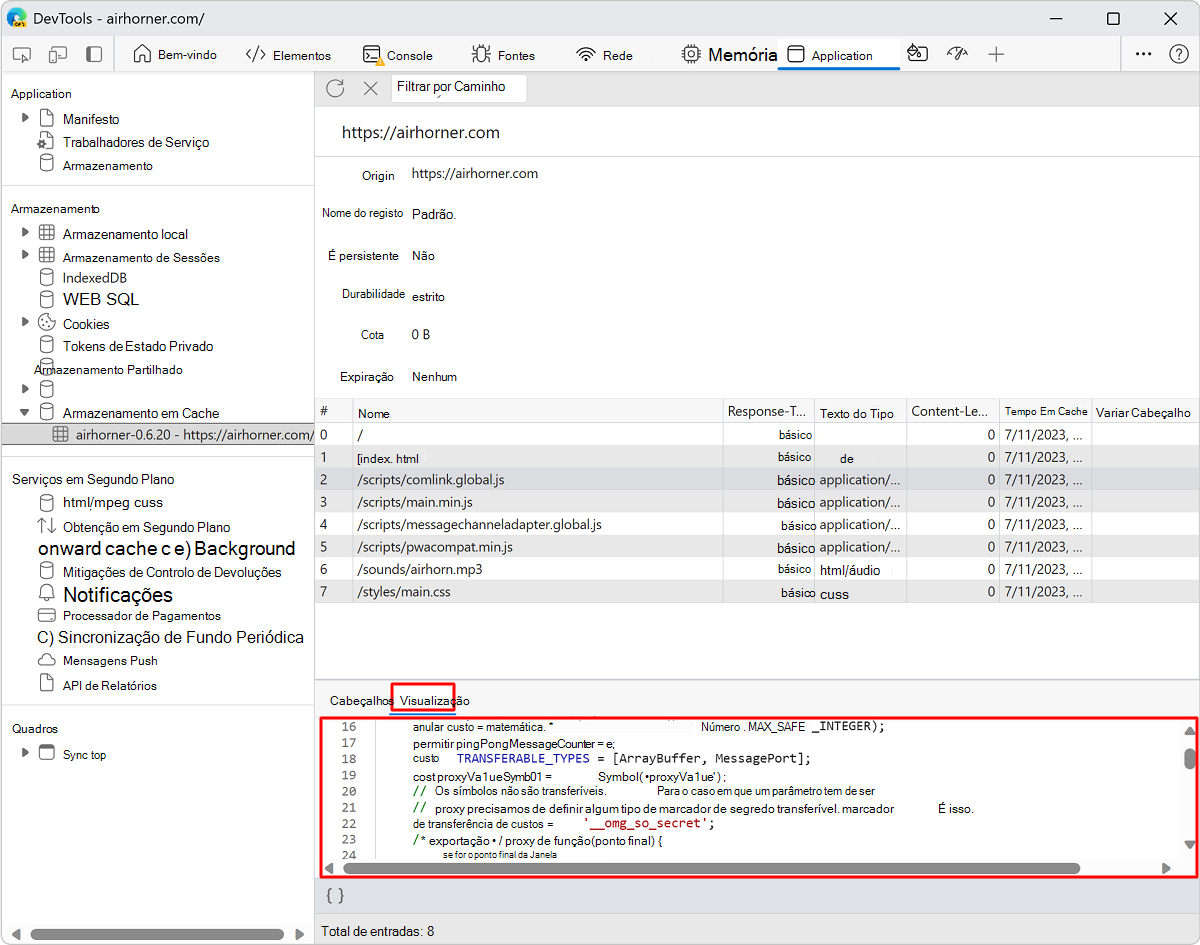Select the /scripts/main.min.js cache row
Image resolution: width=1200 pixels, height=945 pixels.
[x=415, y=502]
